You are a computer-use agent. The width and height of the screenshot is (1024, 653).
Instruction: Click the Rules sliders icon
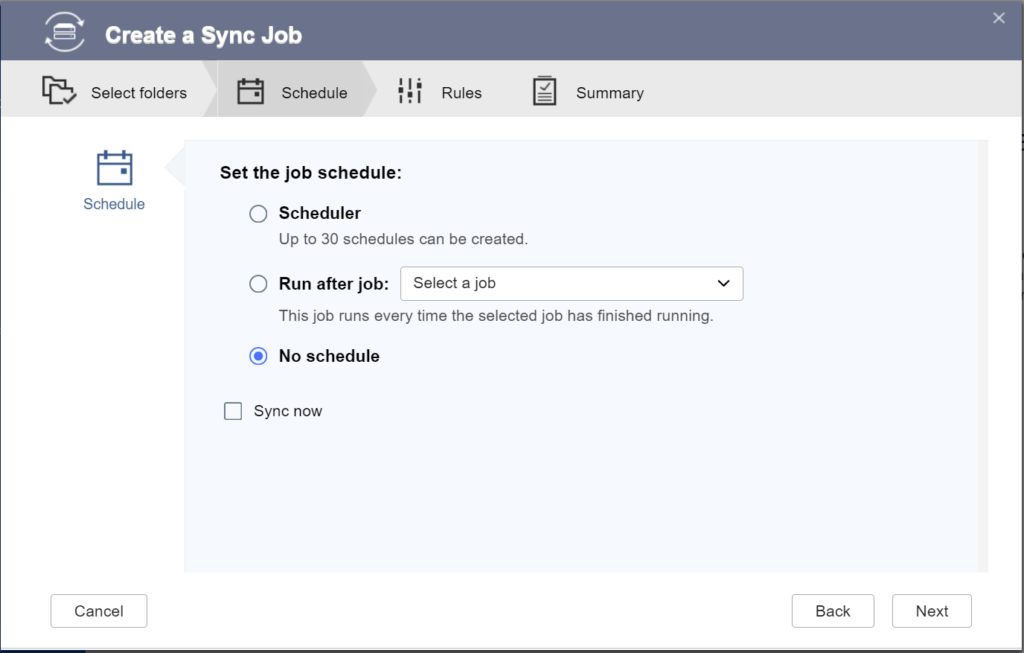pos(410,92)
